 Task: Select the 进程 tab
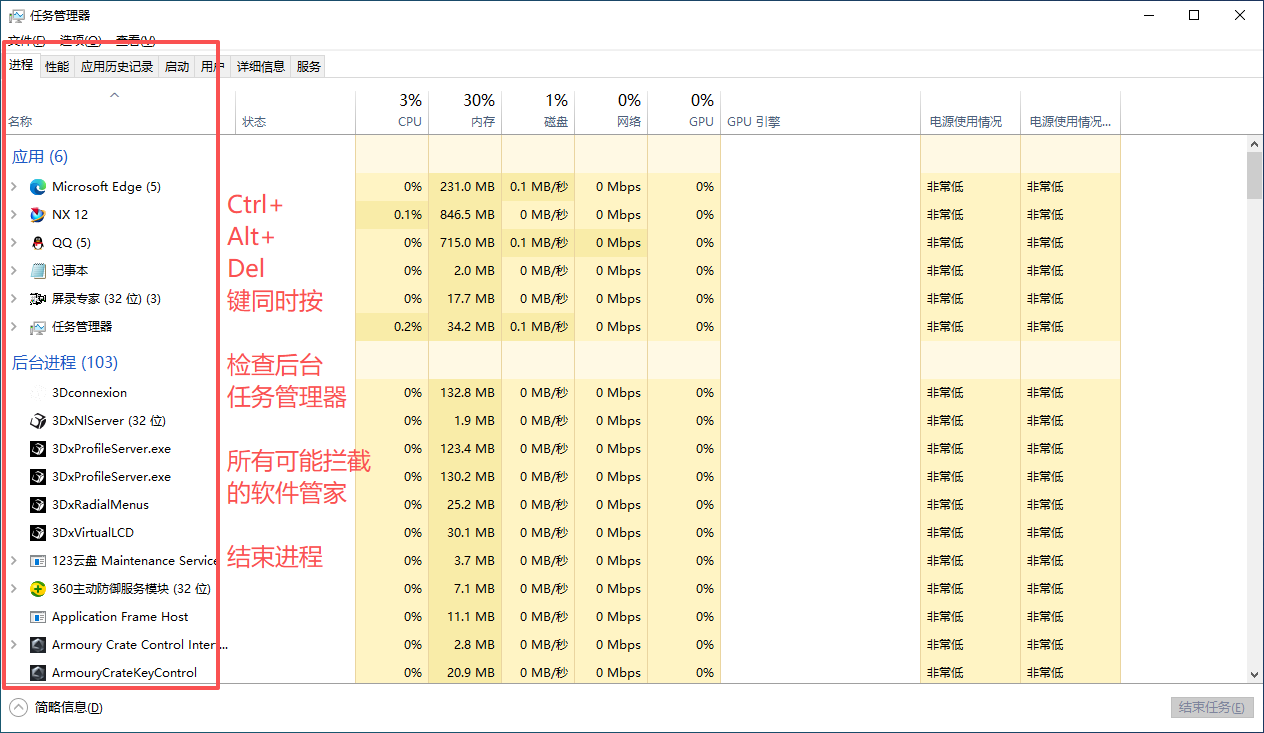click(x=21, y=65)
